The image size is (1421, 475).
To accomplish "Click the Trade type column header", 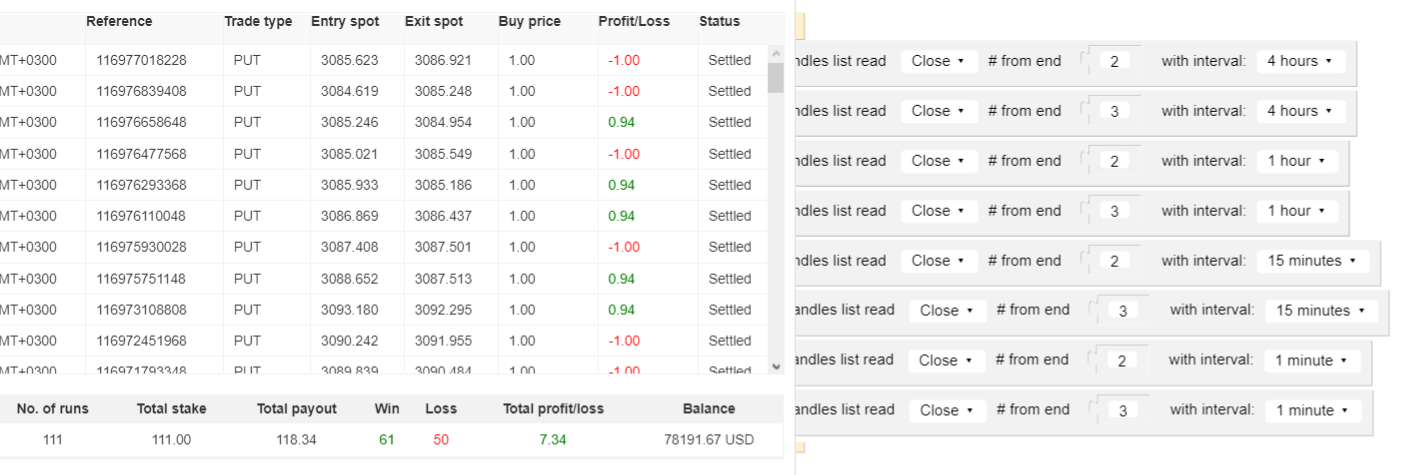I will coord(258,21).
